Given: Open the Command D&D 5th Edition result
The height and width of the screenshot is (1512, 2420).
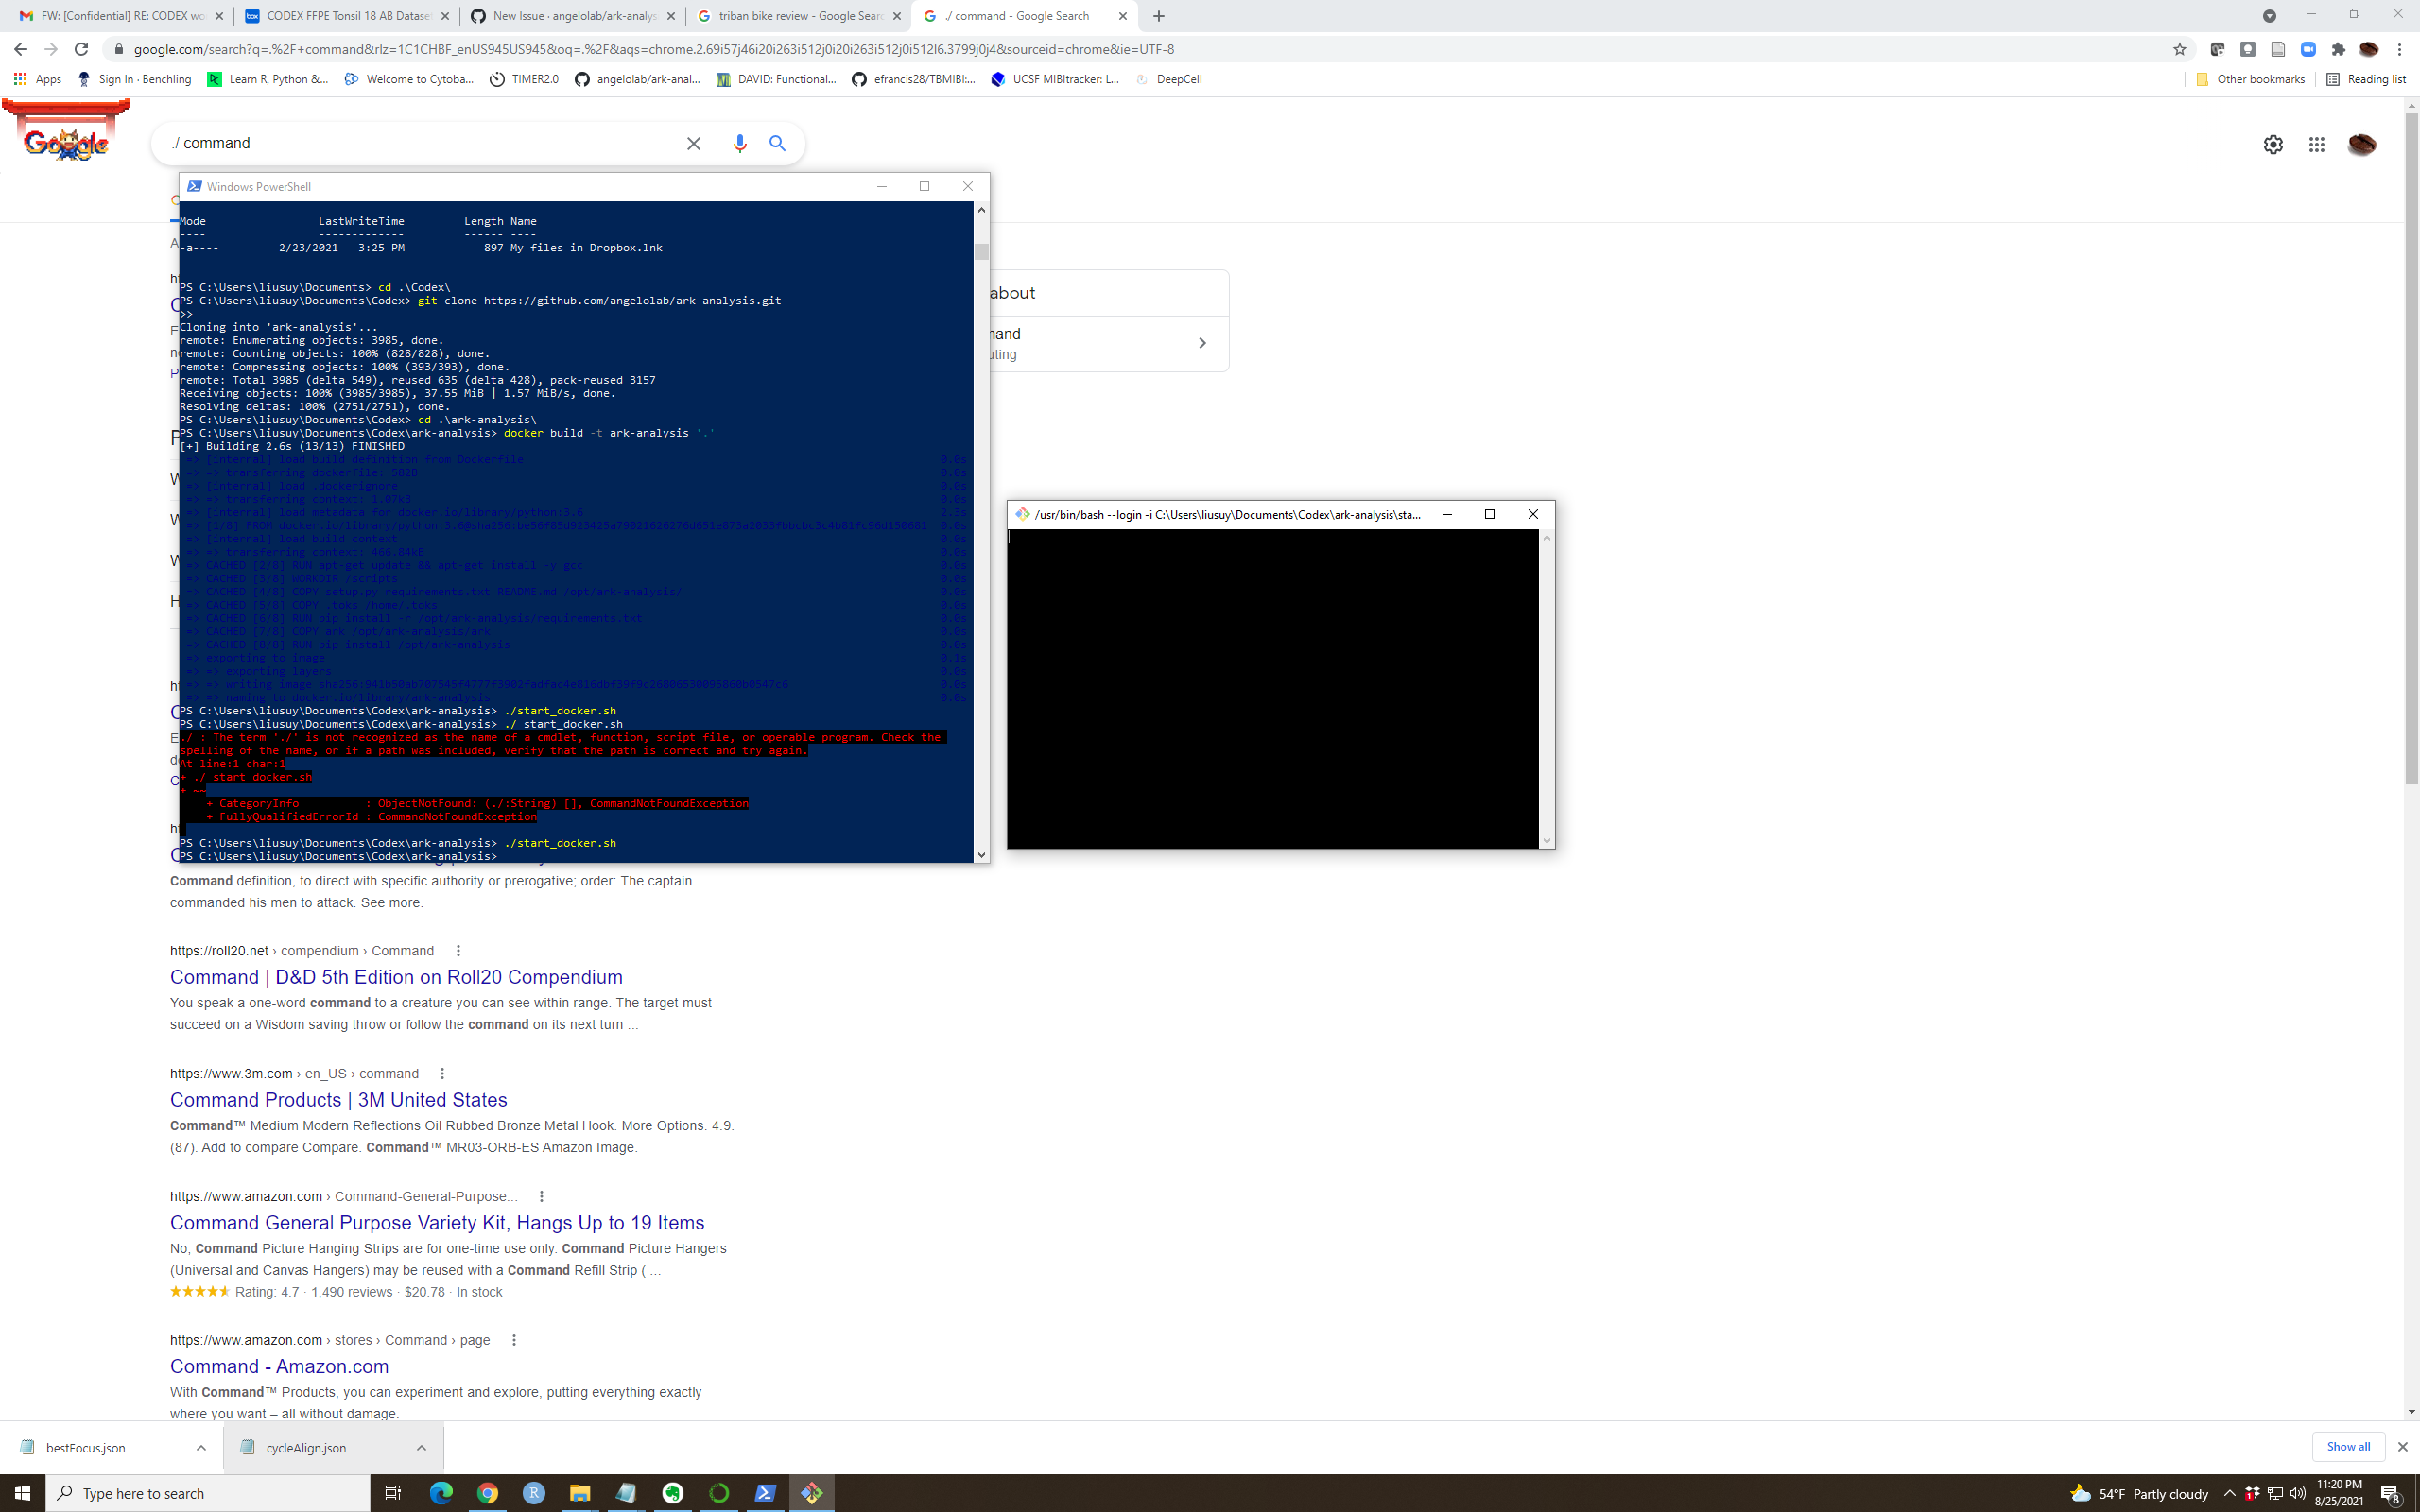Looking at the screenshot, I should pyautogui.click(x=395, y=977).
